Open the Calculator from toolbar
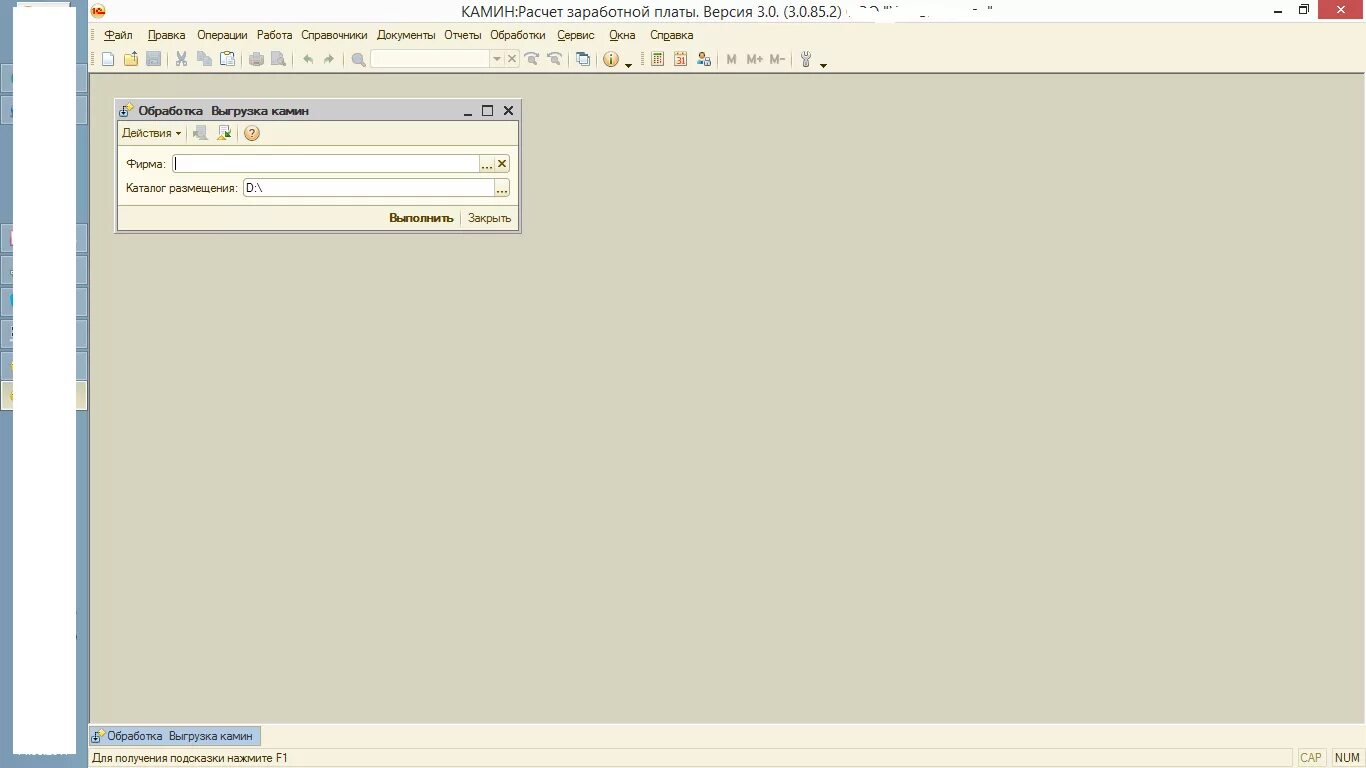1366x768 pixels. [658, 59]
